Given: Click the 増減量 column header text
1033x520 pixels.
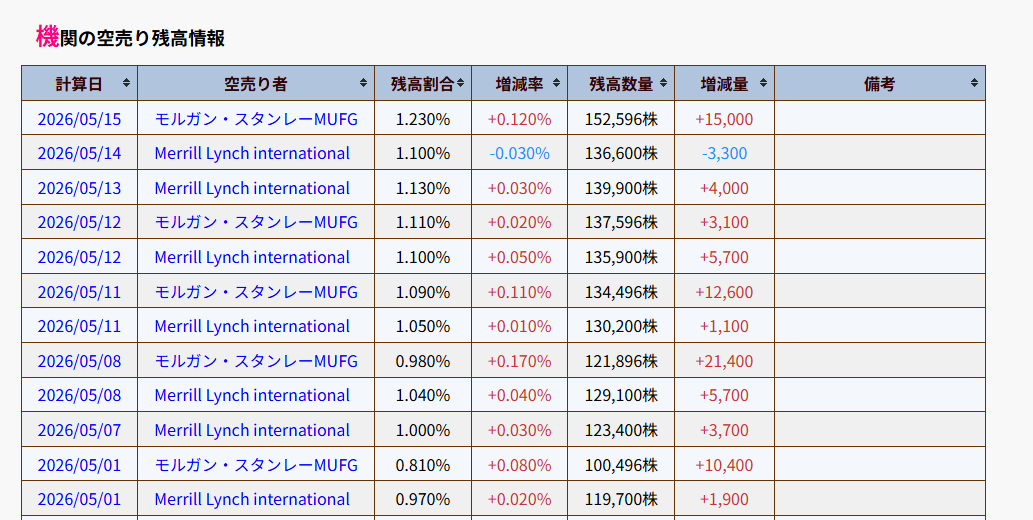Looking at the screenshot, I should pyautogui.click(x=724, y=84).
